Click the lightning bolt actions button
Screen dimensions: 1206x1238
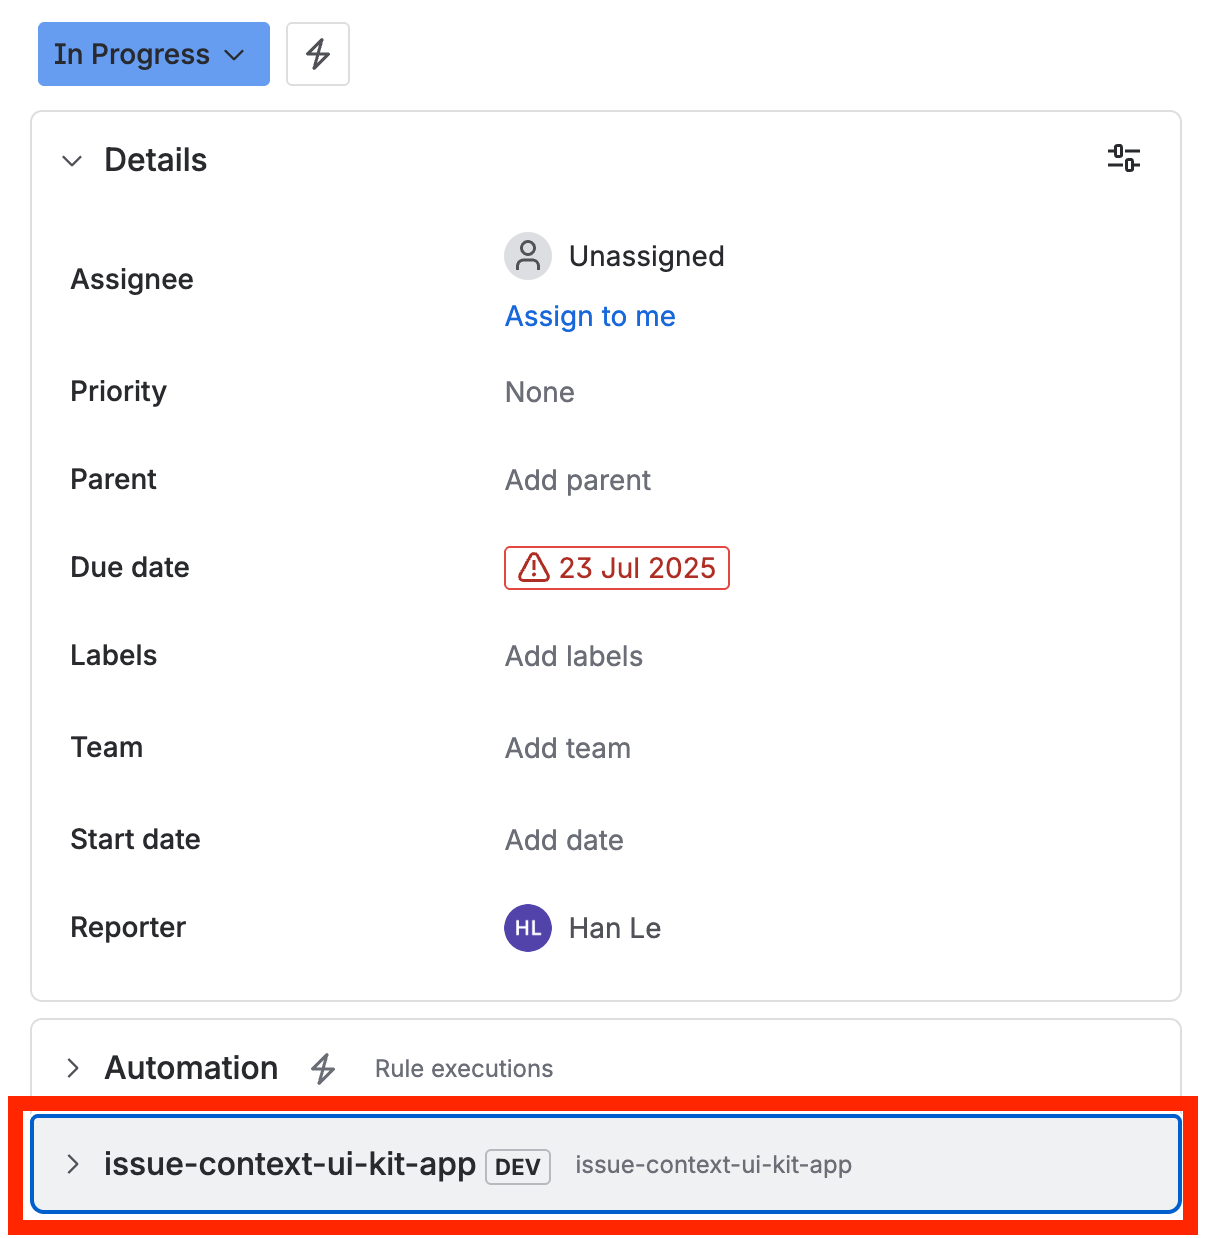[x=317, y=54]
